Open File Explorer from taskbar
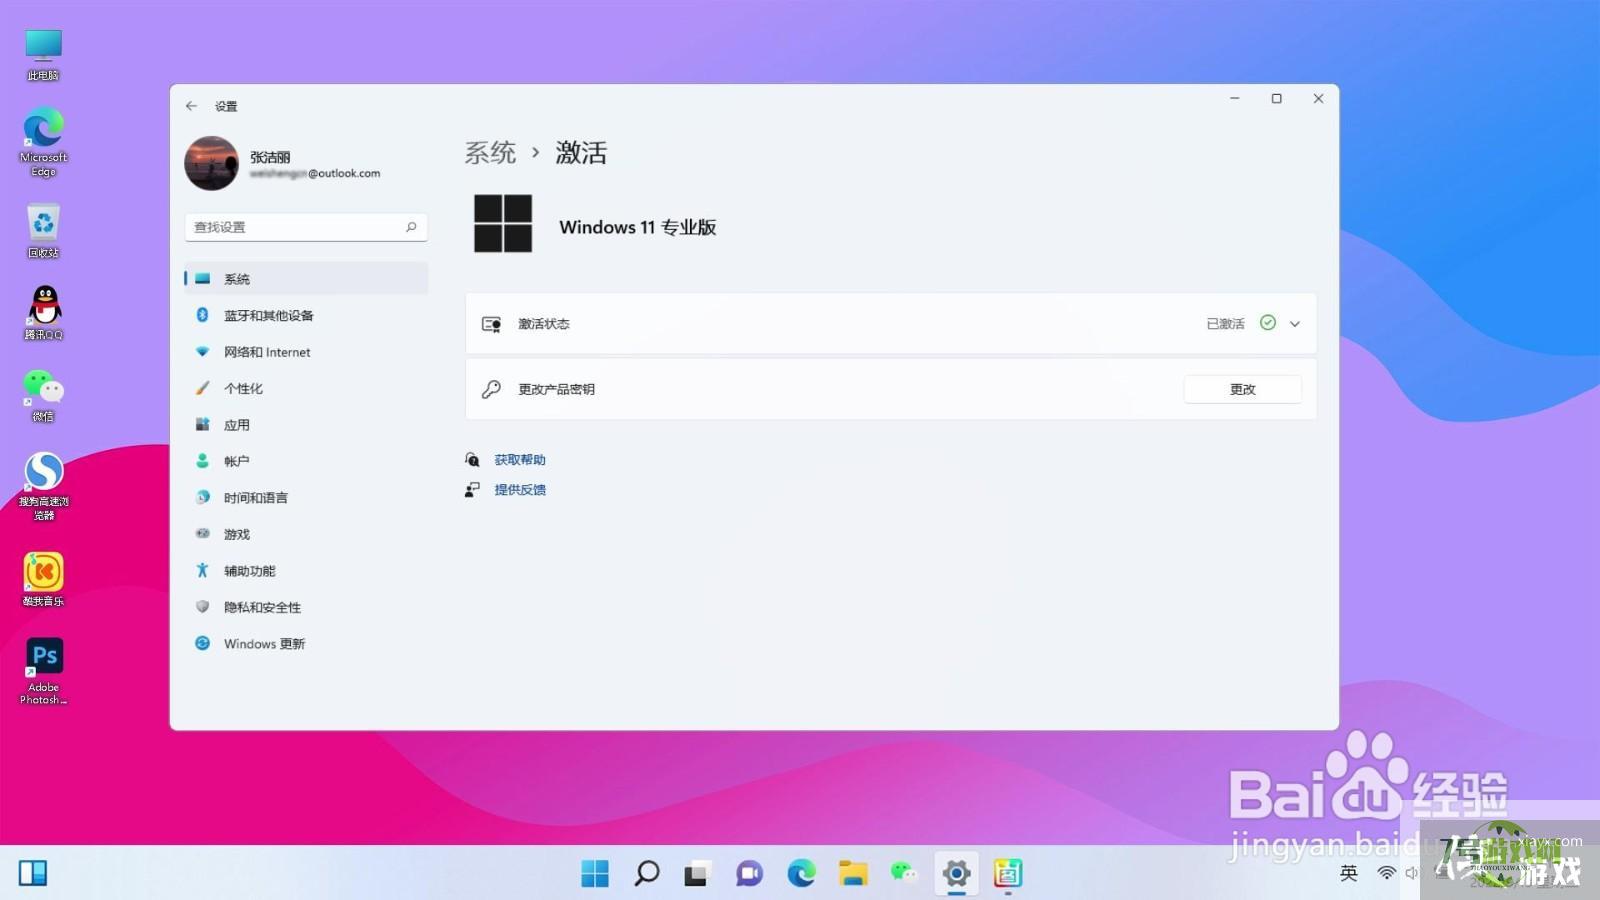The height and width of the screenshot is (900, 1600). point(853,873)
